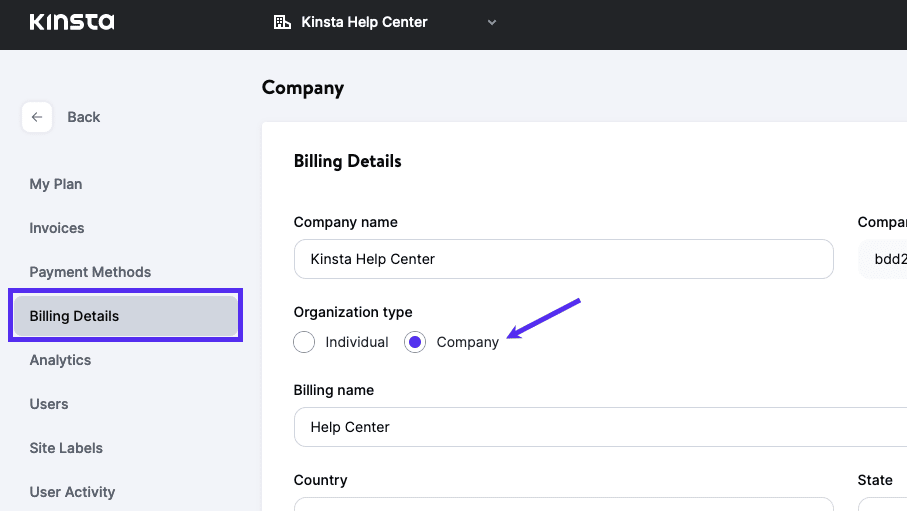Click the company building icon in header
907x511 pixels.
click(282, 22)
